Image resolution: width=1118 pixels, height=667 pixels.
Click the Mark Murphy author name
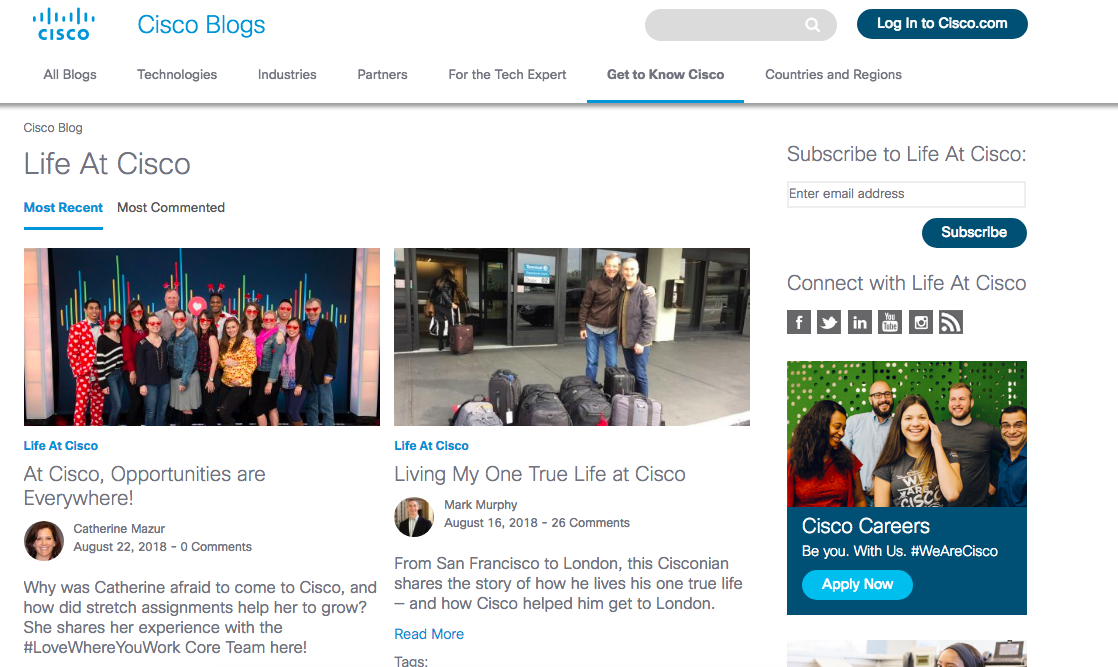[x=481, y=504]
